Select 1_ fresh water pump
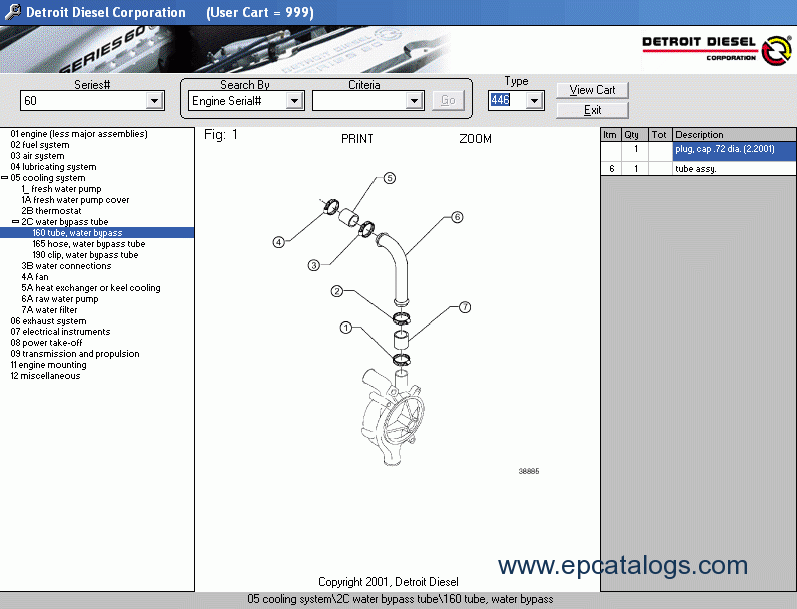Screen dimensions: 797x609 point(61,189)
